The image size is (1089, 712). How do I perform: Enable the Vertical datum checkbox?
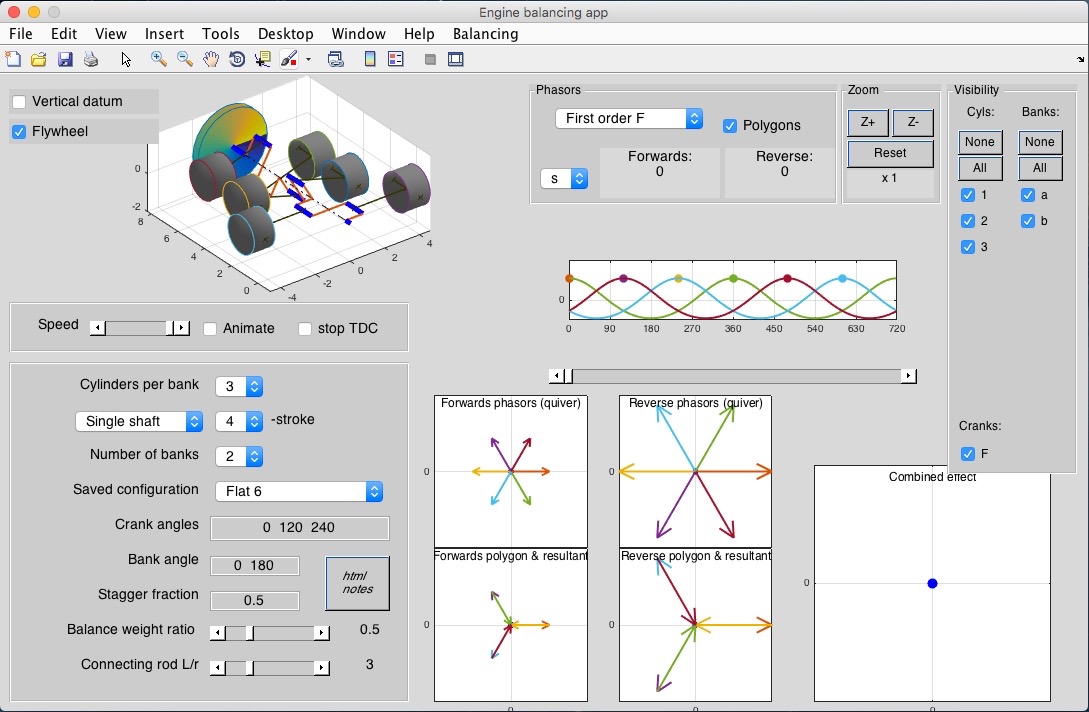[x=19, y=102]
